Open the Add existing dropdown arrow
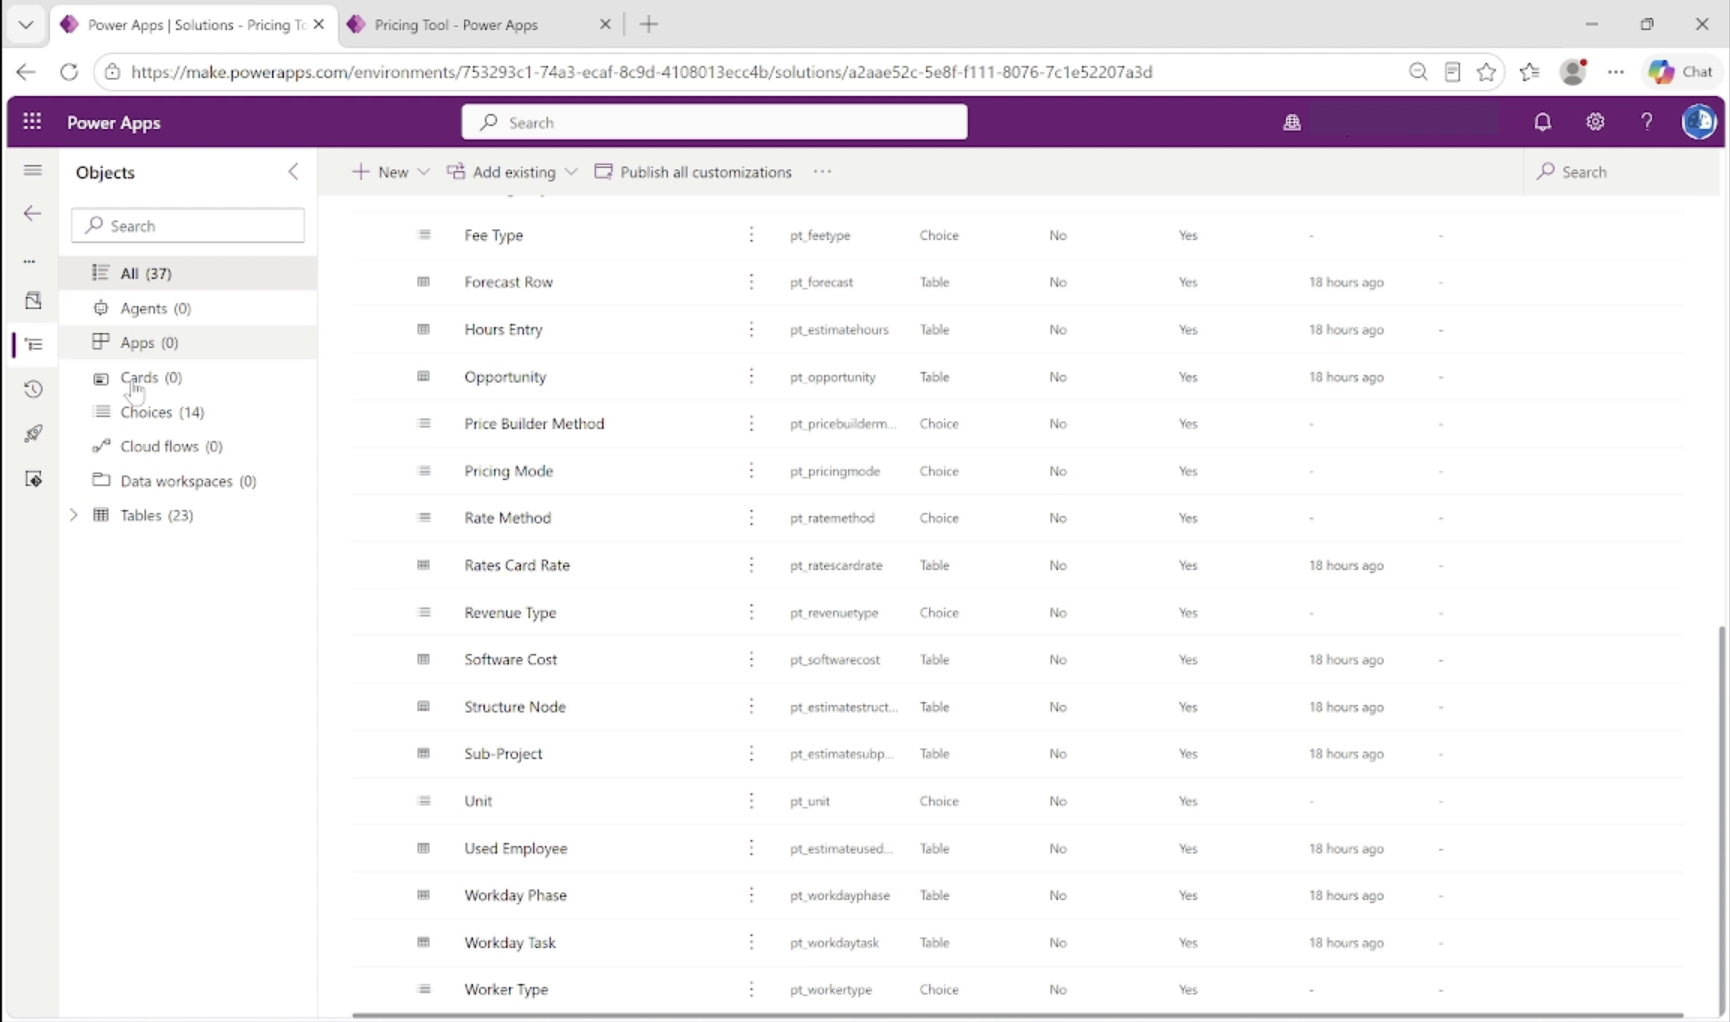 571,172
